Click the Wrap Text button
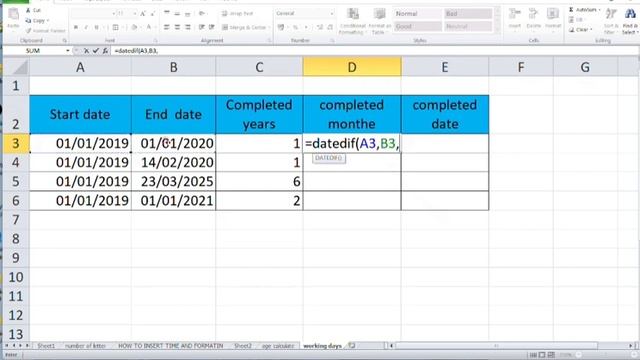This screenshot has height=360, width=640. [x=238, y=13]
